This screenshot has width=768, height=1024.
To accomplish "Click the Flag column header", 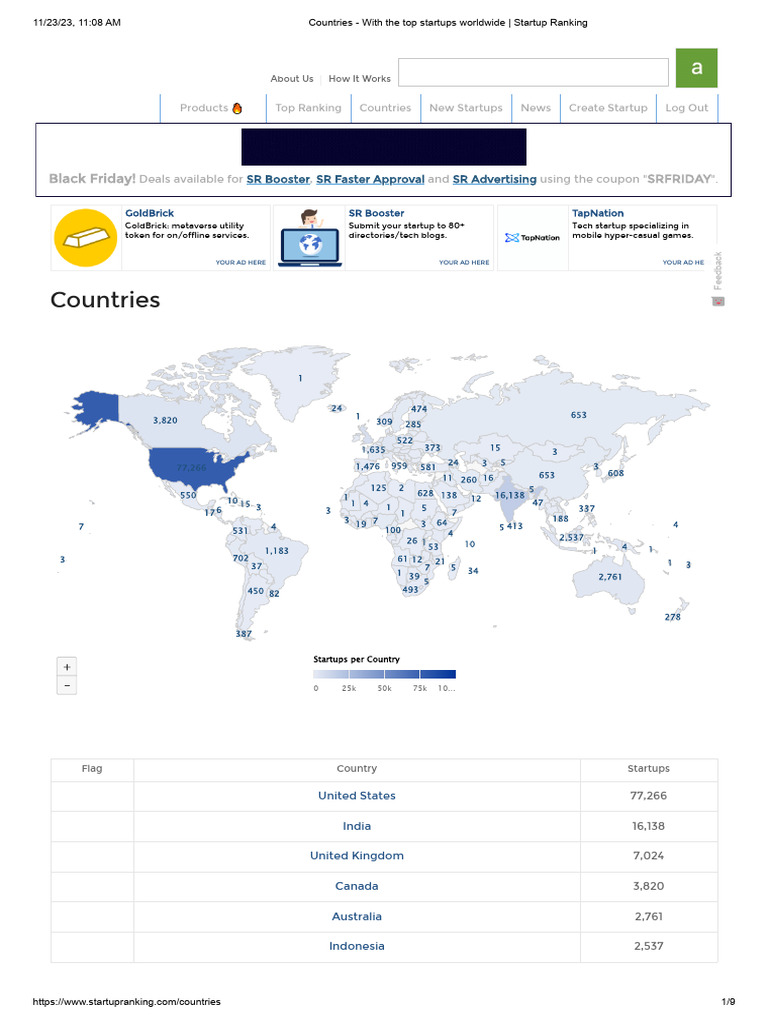I will click(92, 769).
